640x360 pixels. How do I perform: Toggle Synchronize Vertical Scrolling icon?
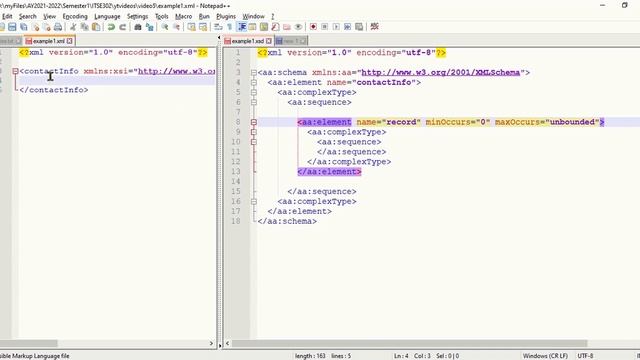pos(191,27)
